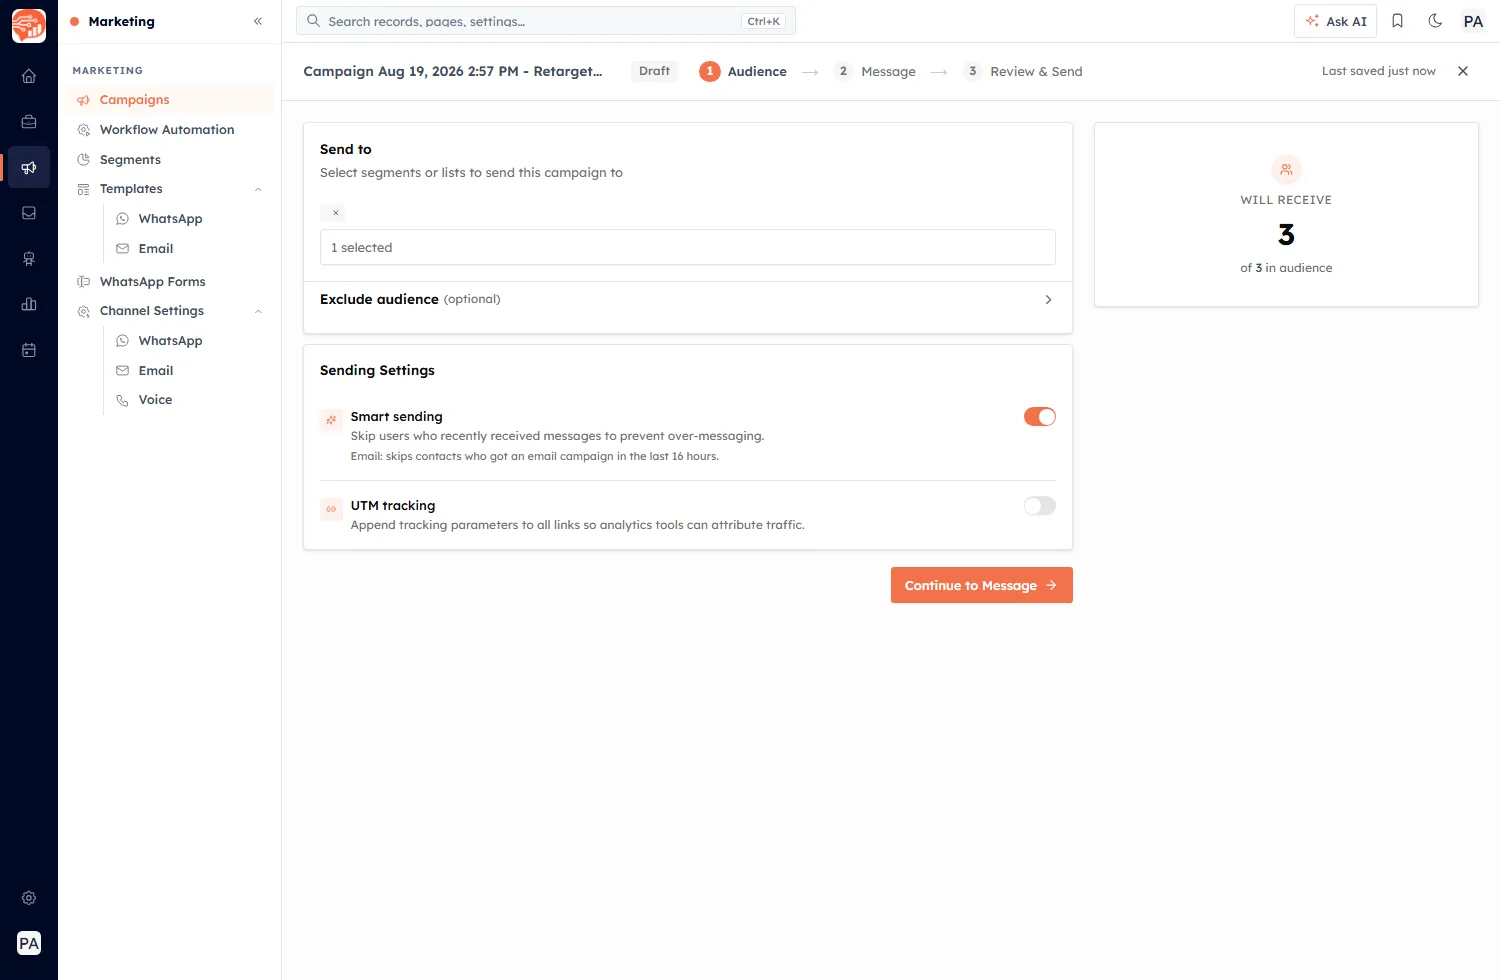
Task: Open the inbox icon in left rail
Action: pyautogui.click(x=29, y=213)
